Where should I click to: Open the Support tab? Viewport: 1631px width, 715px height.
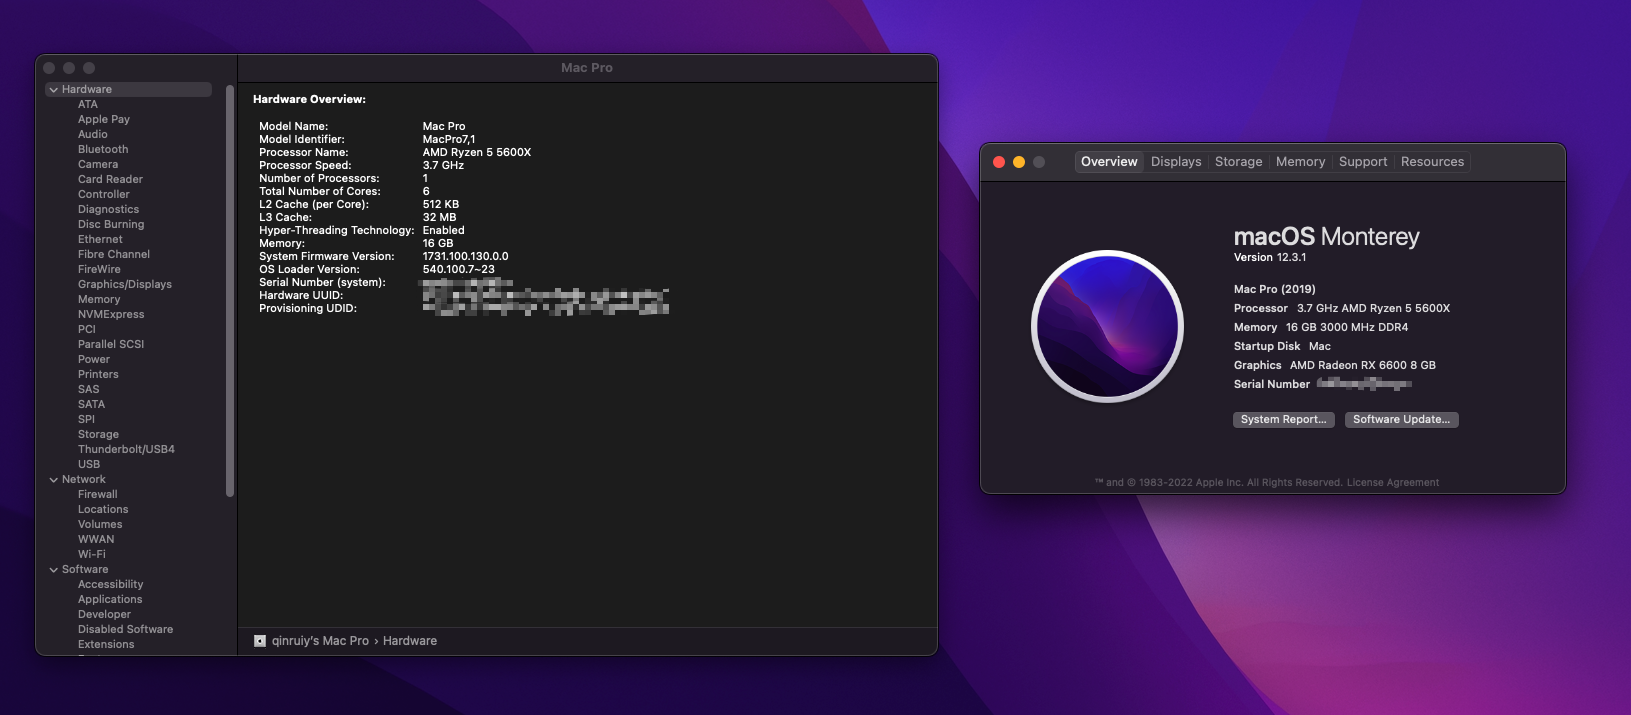[x=1363, y=162]
